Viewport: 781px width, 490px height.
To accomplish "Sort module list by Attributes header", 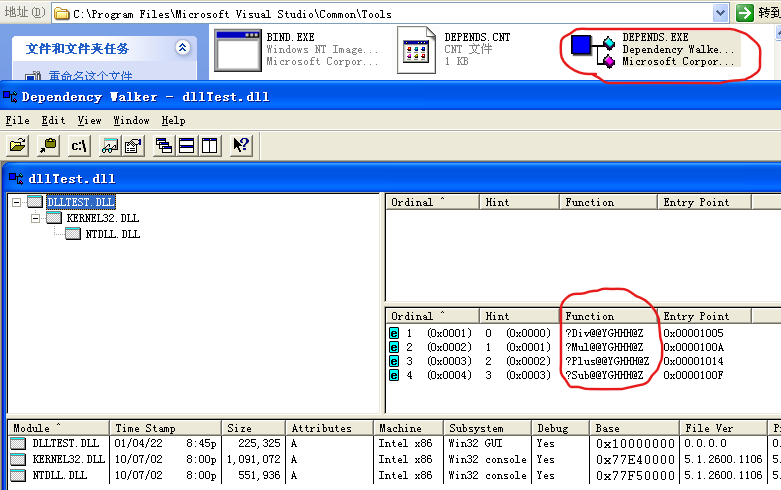I will point(329,428).
